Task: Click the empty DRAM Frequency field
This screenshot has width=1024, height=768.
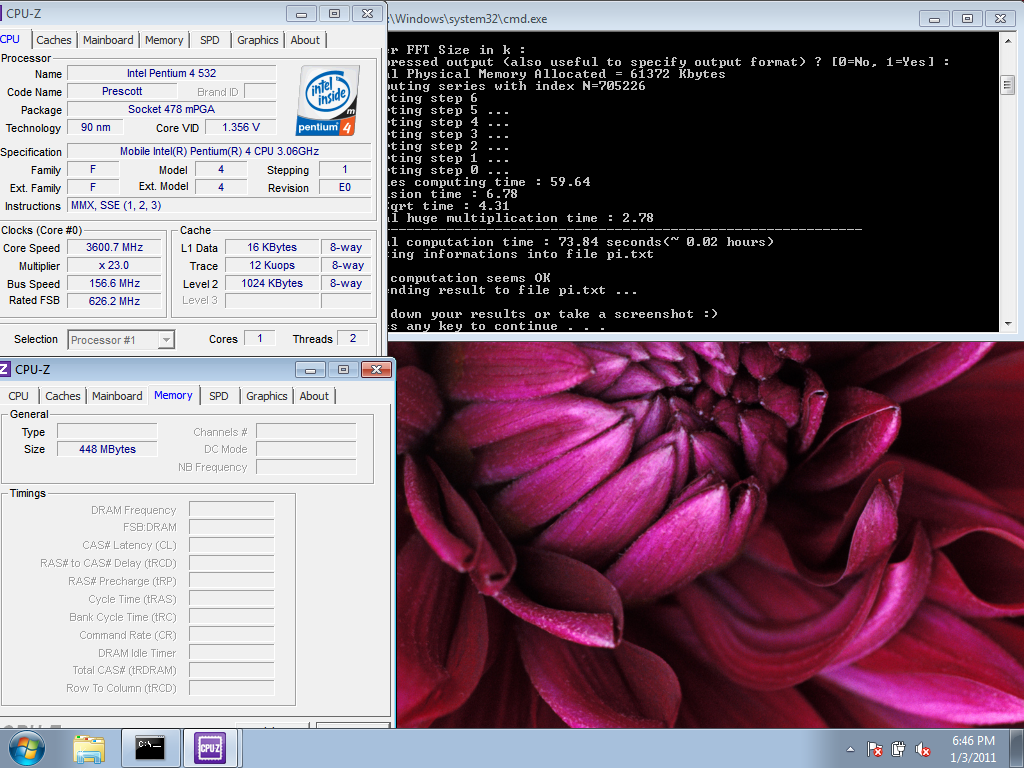Action: (x=232, y=510)
